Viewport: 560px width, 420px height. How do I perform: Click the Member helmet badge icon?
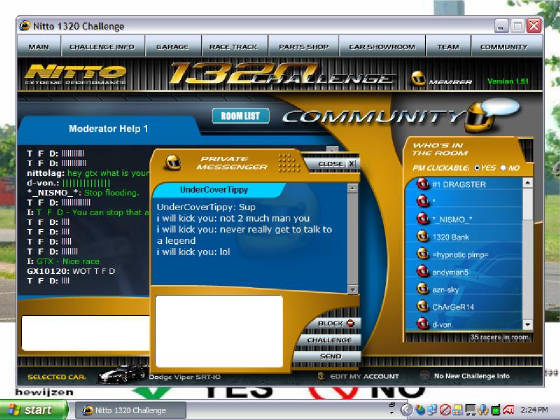tap(418, 79)
